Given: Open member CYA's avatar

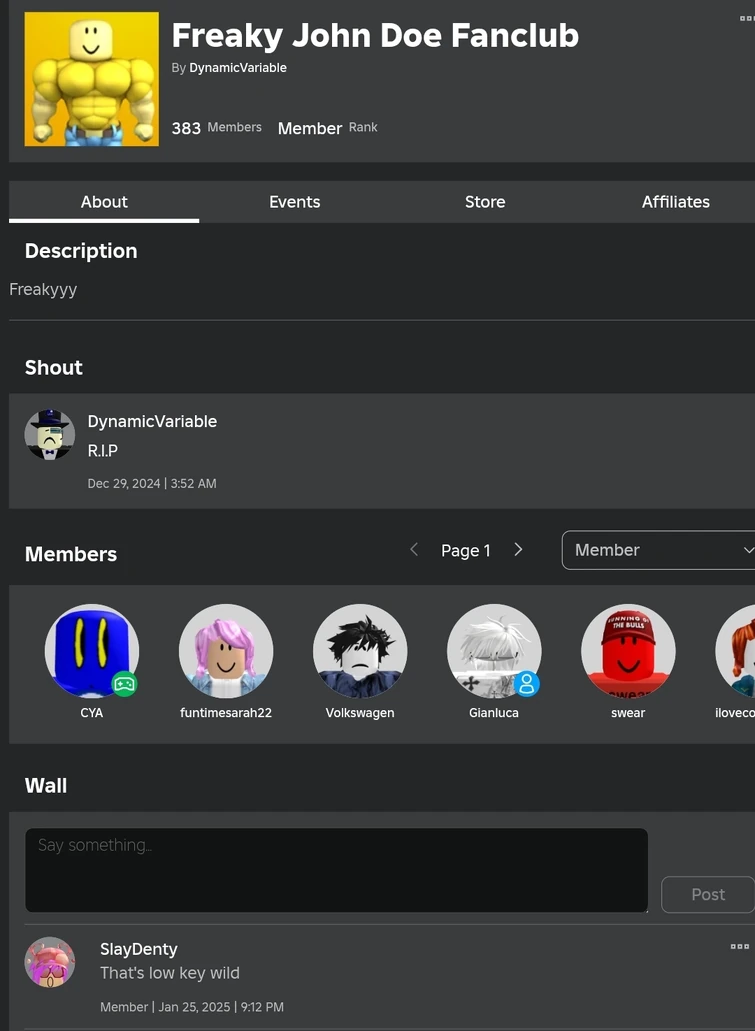Looking at the screenshot, I should tap(91, 651).
